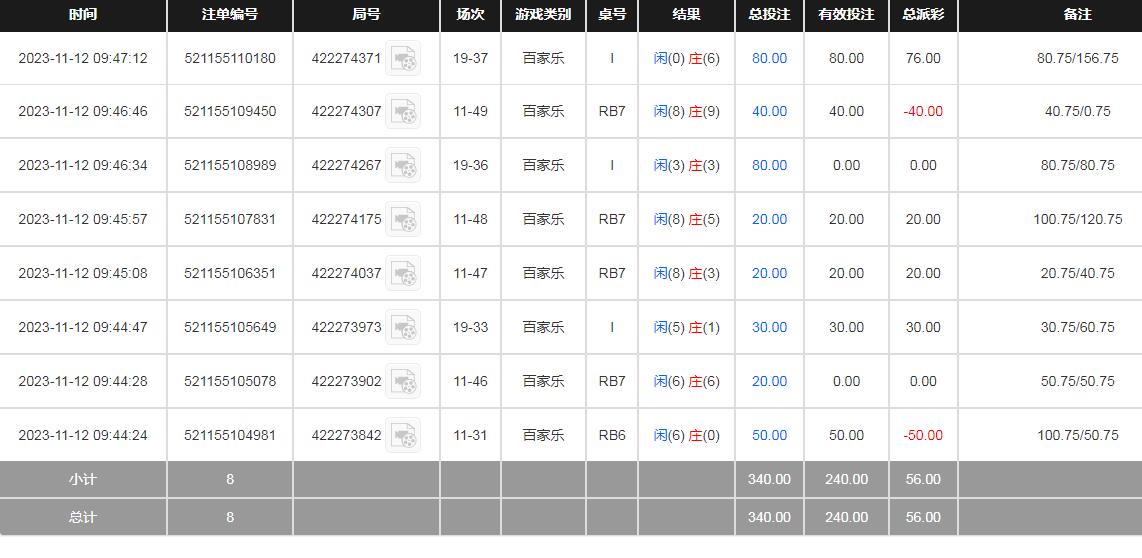1142x558 pixels.
Task: Select the 时间 column header
Action: [x=83, y=15]
